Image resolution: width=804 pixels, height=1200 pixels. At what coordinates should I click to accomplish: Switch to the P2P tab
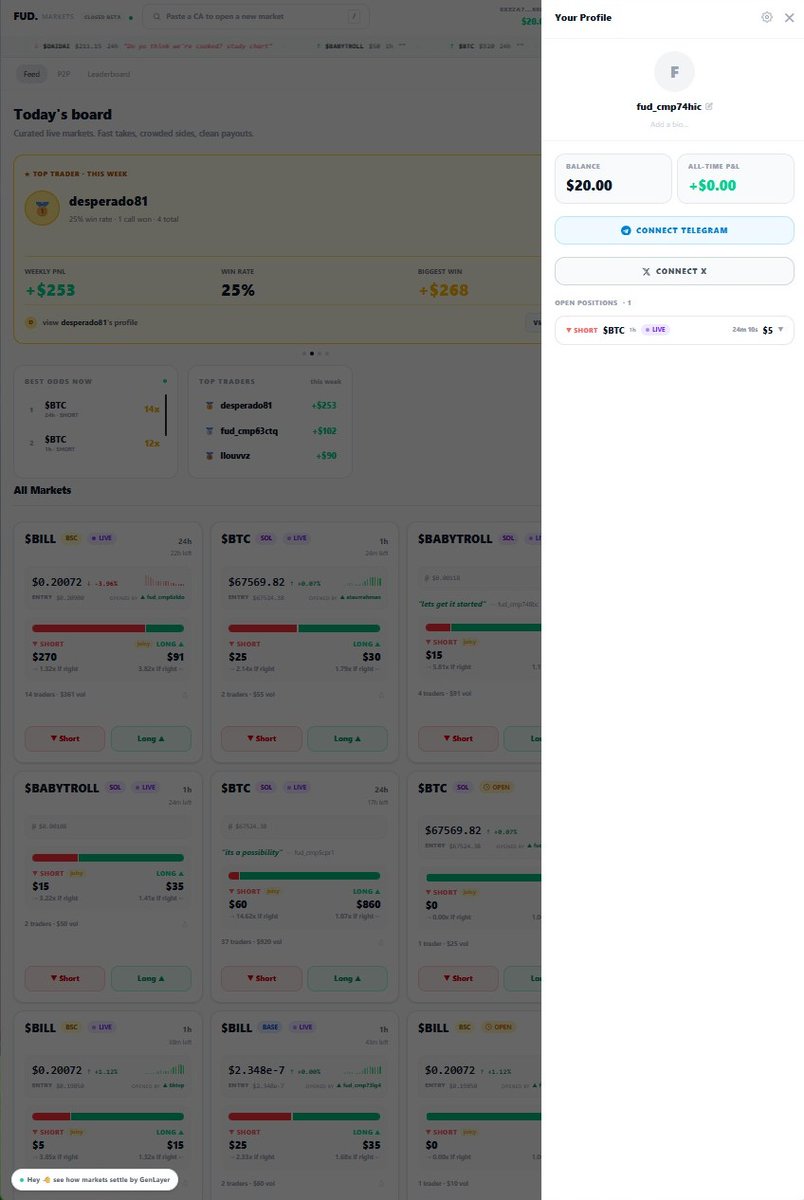63,74
